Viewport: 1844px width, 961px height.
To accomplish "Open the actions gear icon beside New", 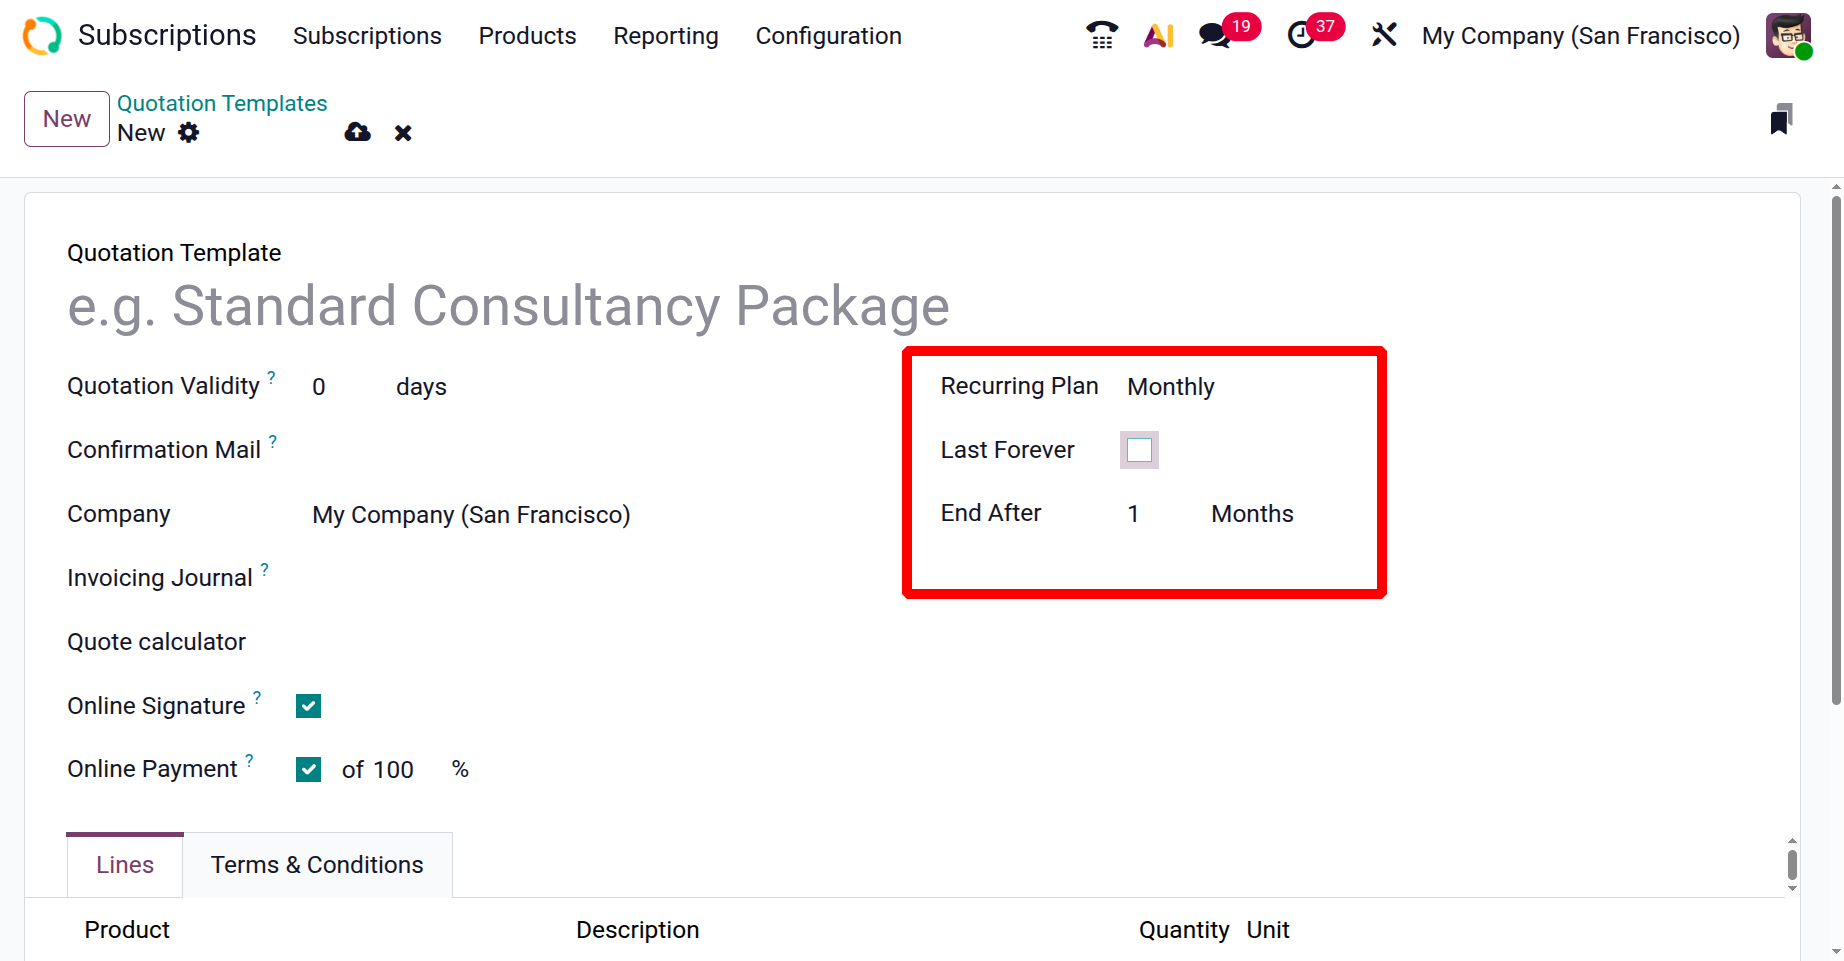I will (x=189, y=133).
